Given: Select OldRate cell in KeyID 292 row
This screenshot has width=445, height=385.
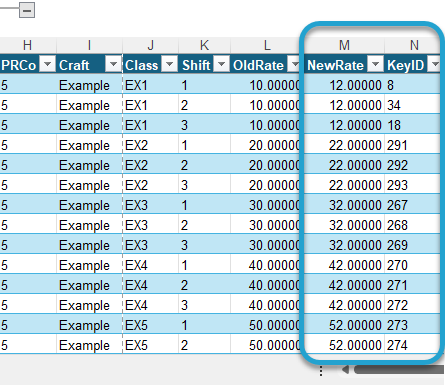Looking at the screenshot, I should pyautogui.click(x=267, y=164).
